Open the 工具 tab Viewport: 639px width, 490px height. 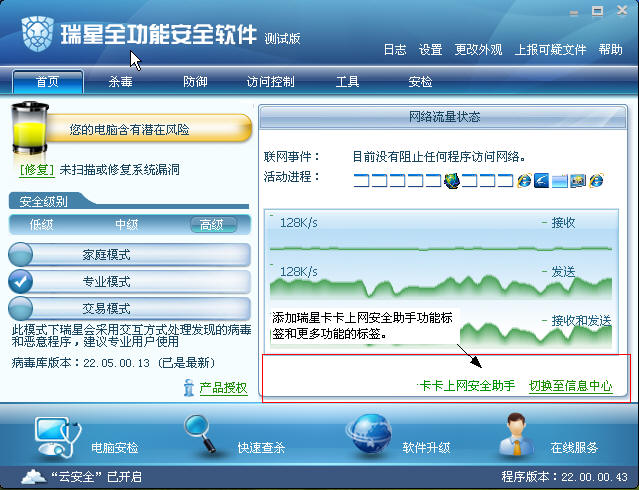tap(347, 82)
